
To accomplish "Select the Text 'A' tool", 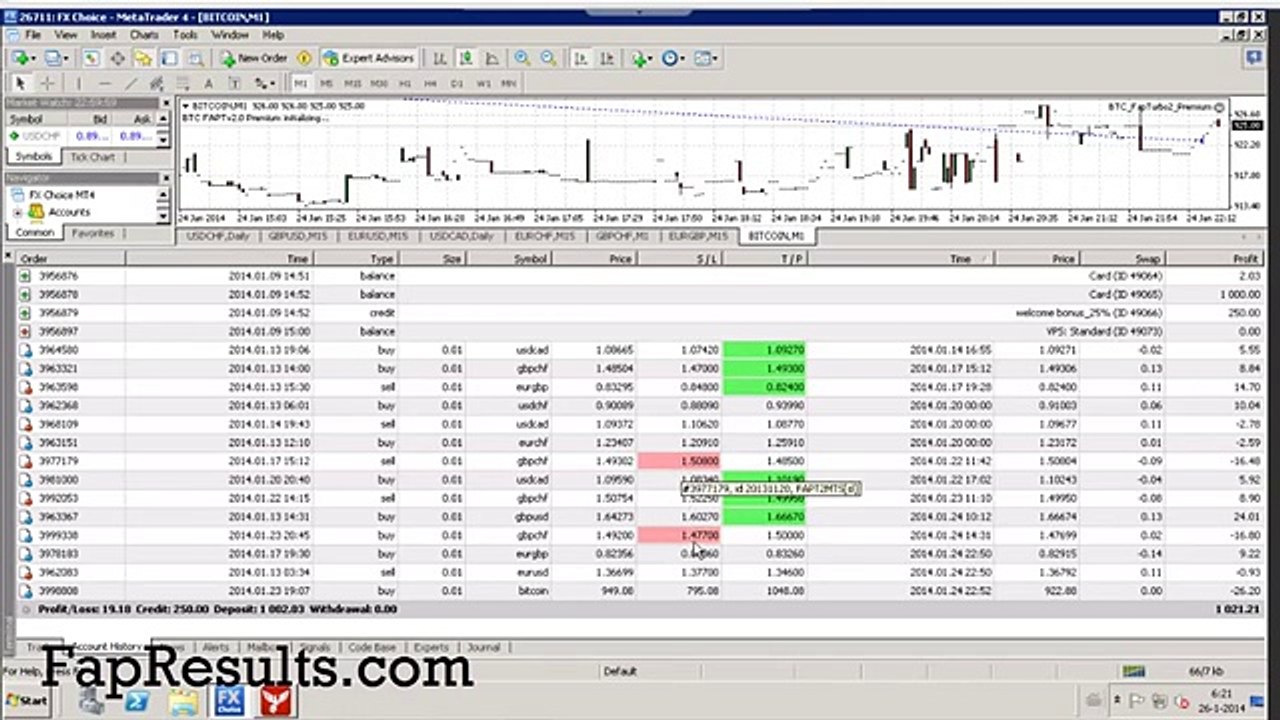I will pyautogui.click(x=209, y=84).
